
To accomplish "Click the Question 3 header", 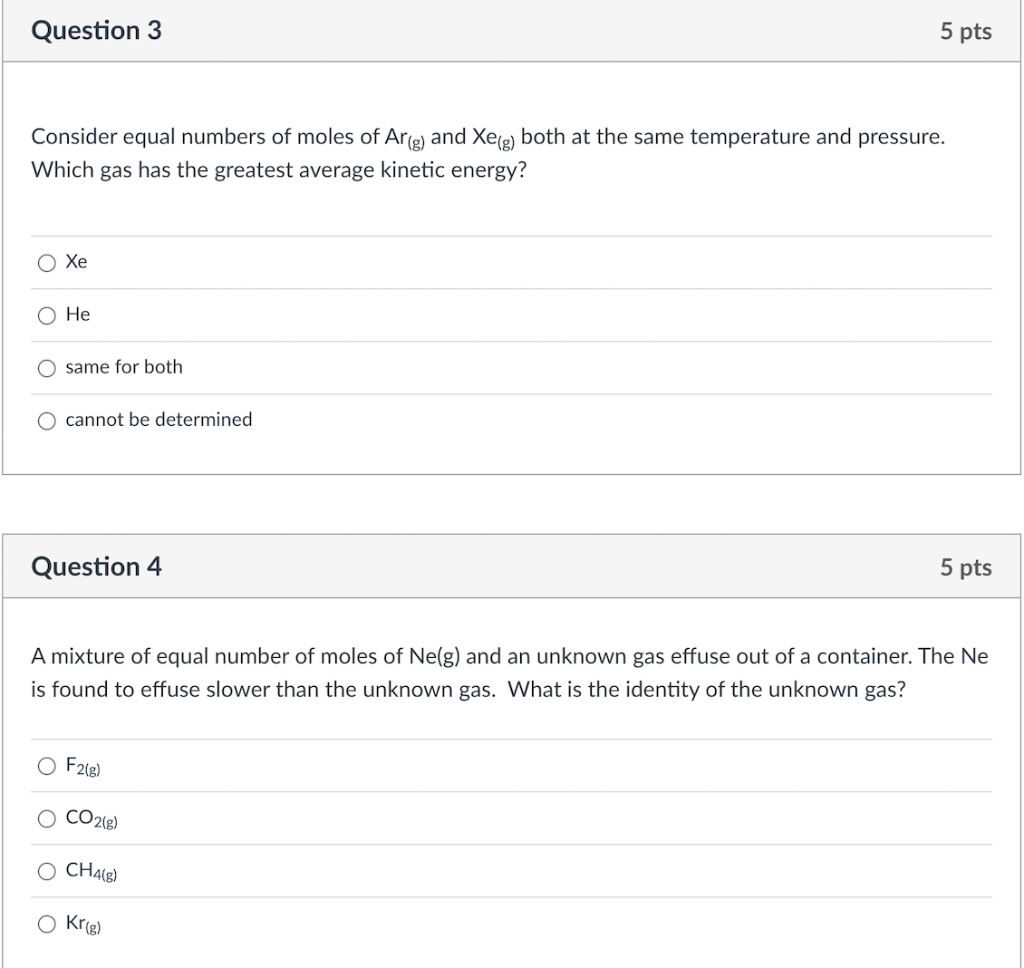I will point(96,31).
